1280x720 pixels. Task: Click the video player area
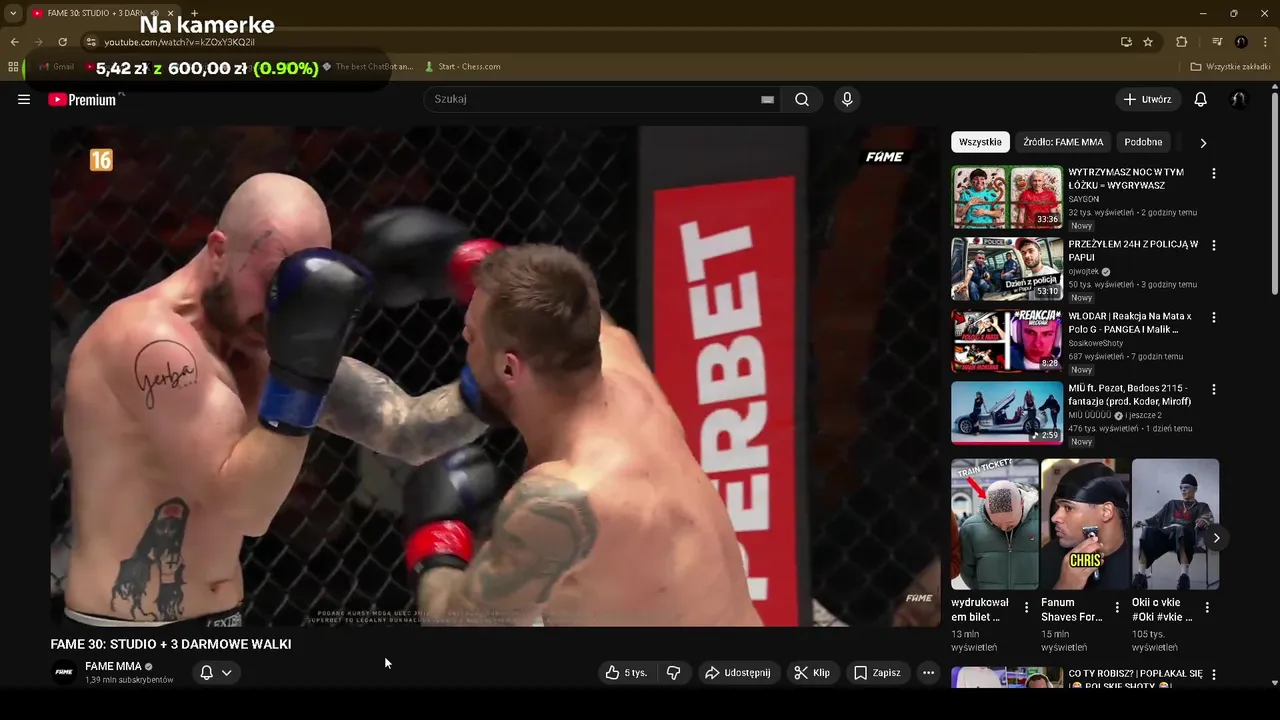(x=495, y=376)
